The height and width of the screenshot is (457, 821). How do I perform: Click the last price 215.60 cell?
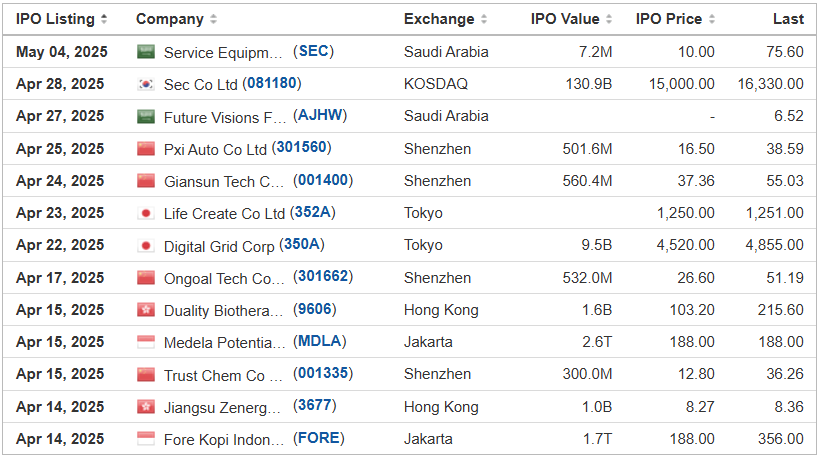(781, 310)
